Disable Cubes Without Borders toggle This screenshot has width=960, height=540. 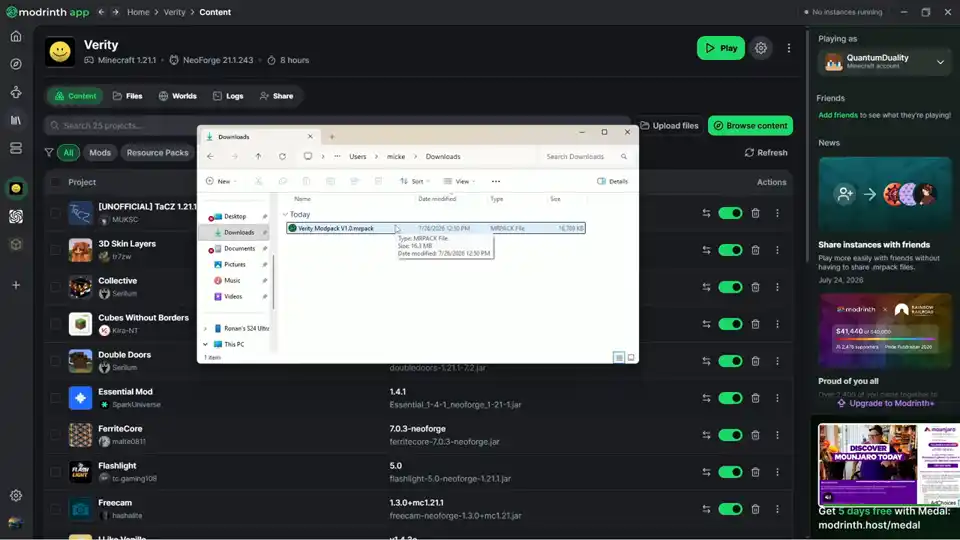tap(730, 324)
